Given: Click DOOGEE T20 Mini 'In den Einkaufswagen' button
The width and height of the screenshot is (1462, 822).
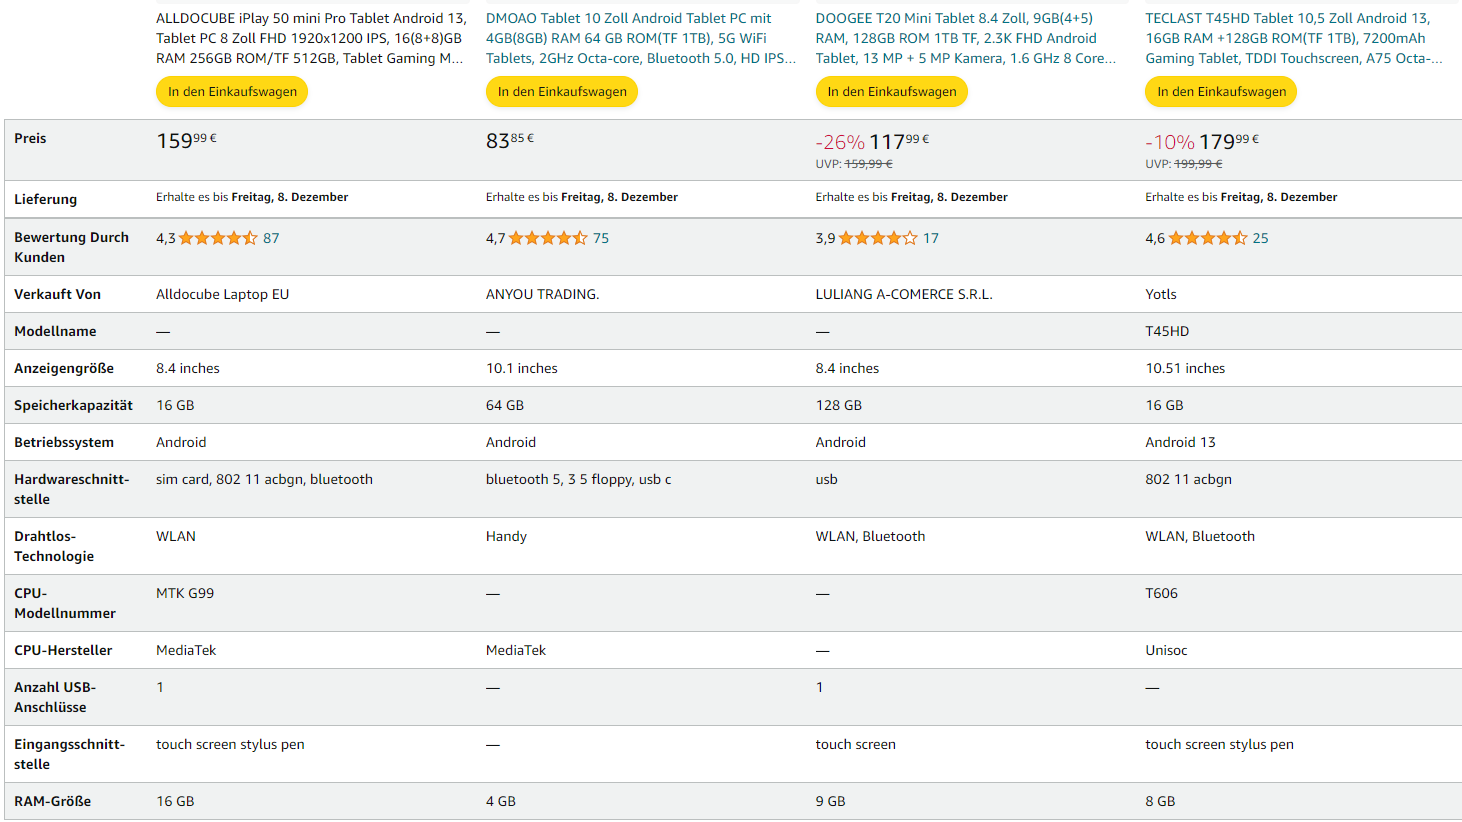Looking at the screenshot, I should (x=892, y=92).
